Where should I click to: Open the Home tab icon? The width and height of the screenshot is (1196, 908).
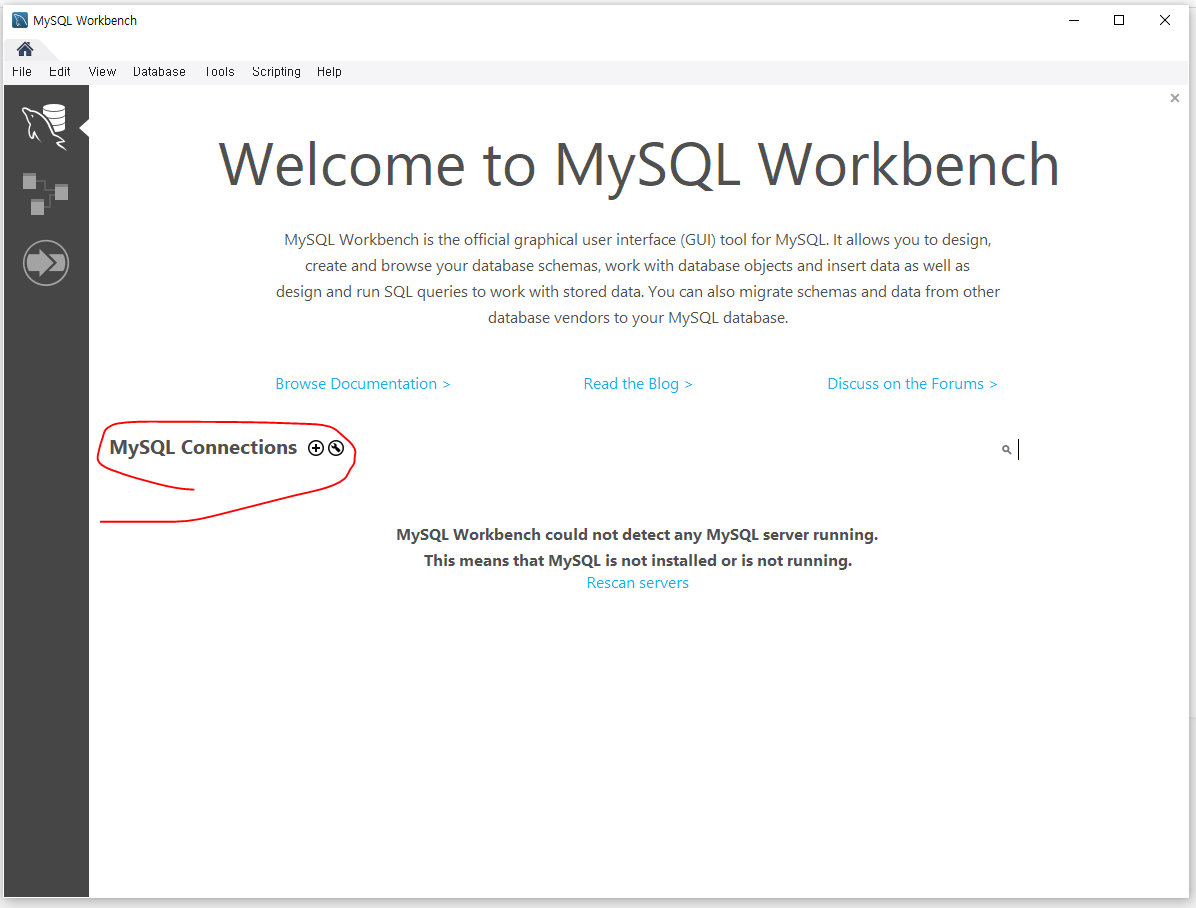(x=25, y=50)
